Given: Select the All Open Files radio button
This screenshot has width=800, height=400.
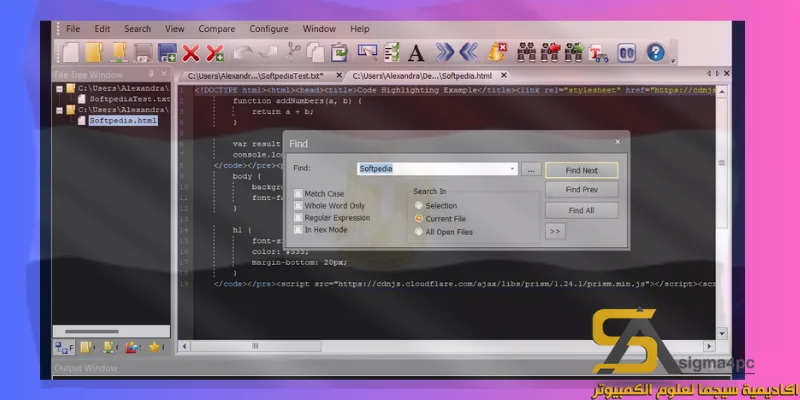Looking at the screenshot, I should point(419,232).
